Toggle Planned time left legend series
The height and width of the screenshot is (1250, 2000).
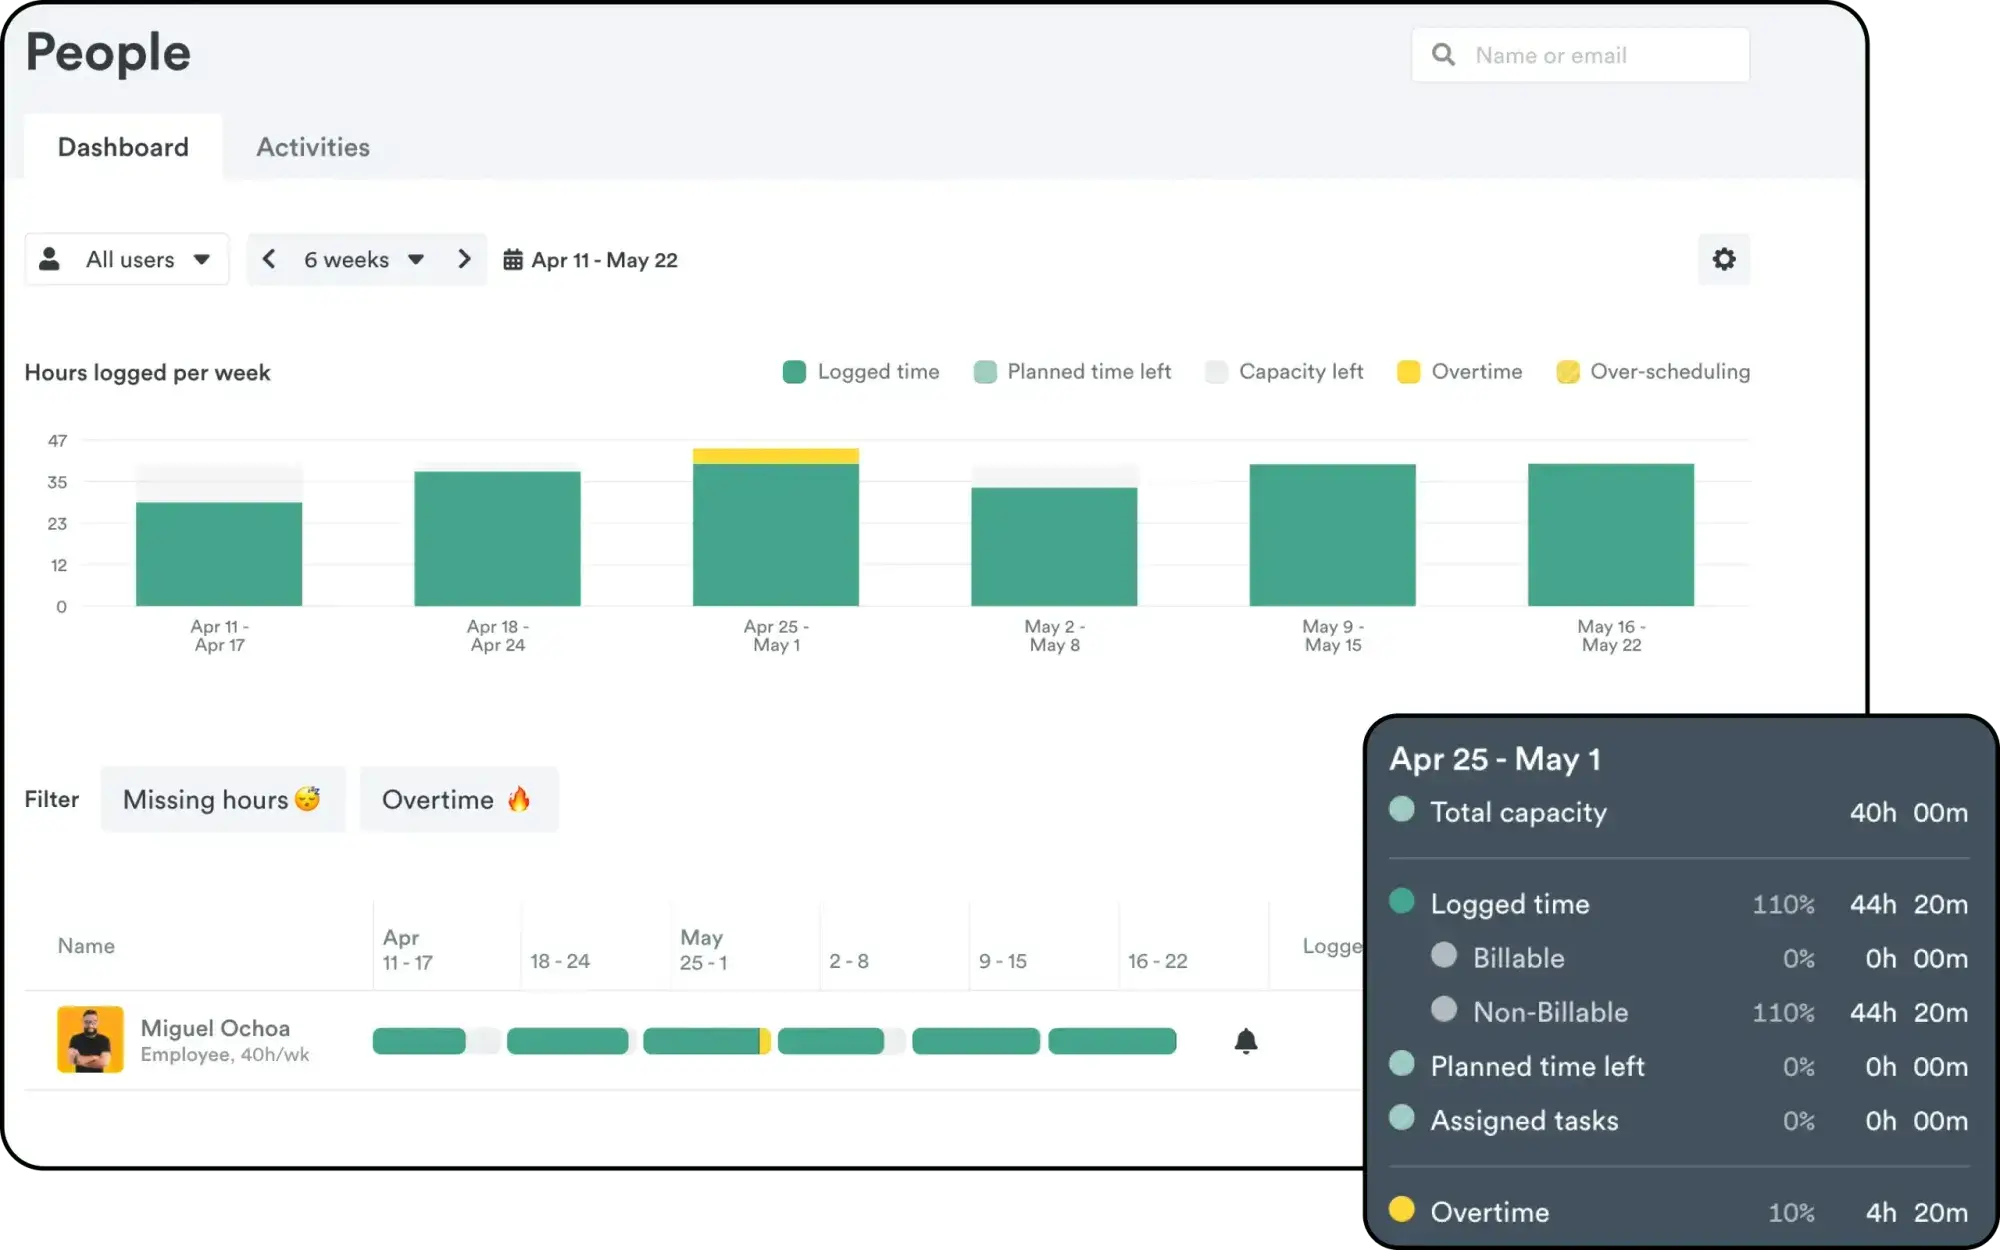click(1072, 372)
